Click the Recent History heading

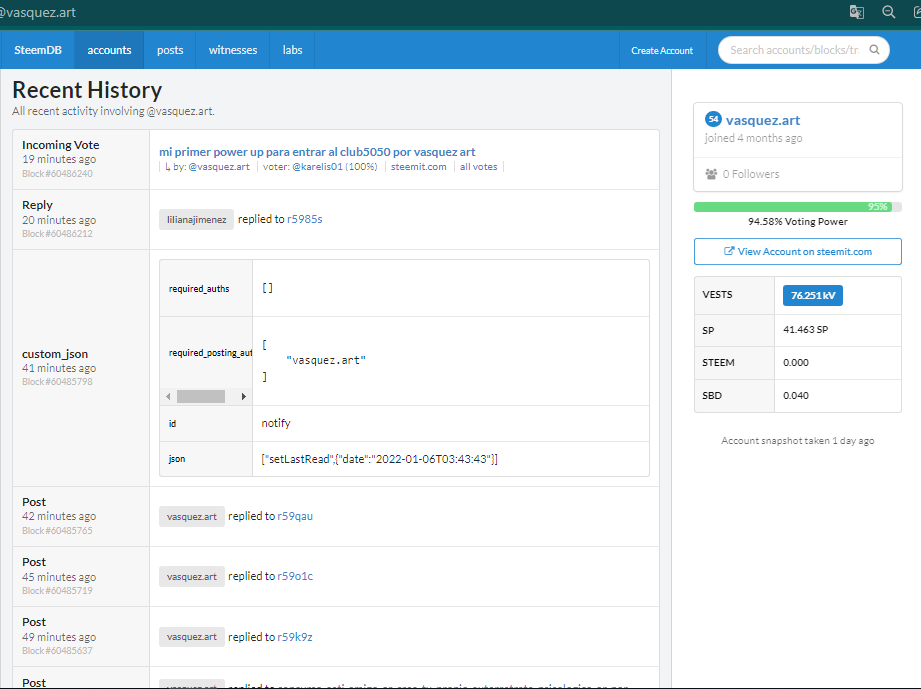point(87,90)
